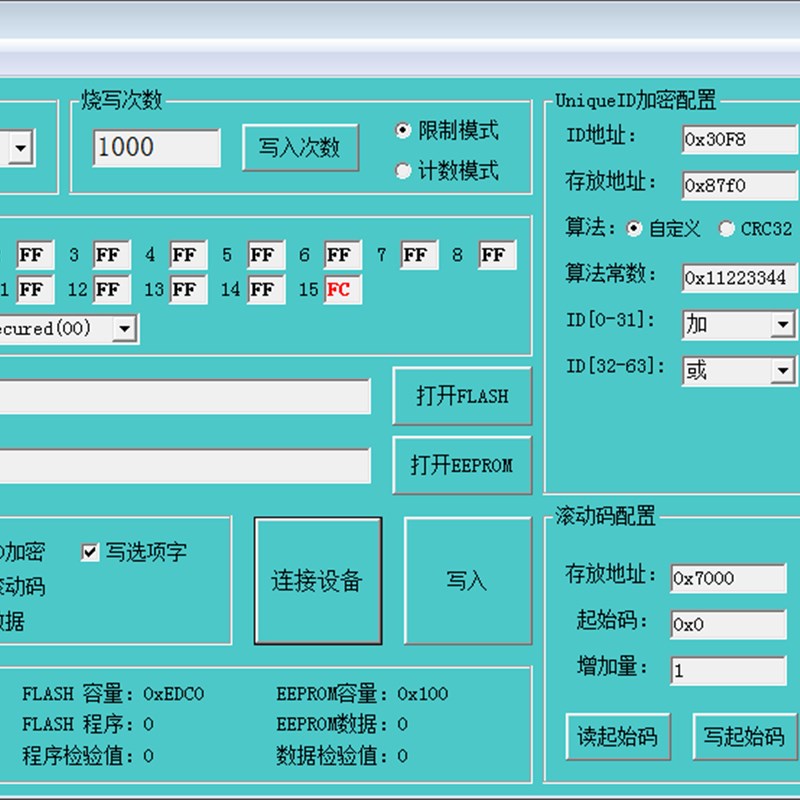Select option byte 4 FF field

pyautogui.click(x=188, y=255)
